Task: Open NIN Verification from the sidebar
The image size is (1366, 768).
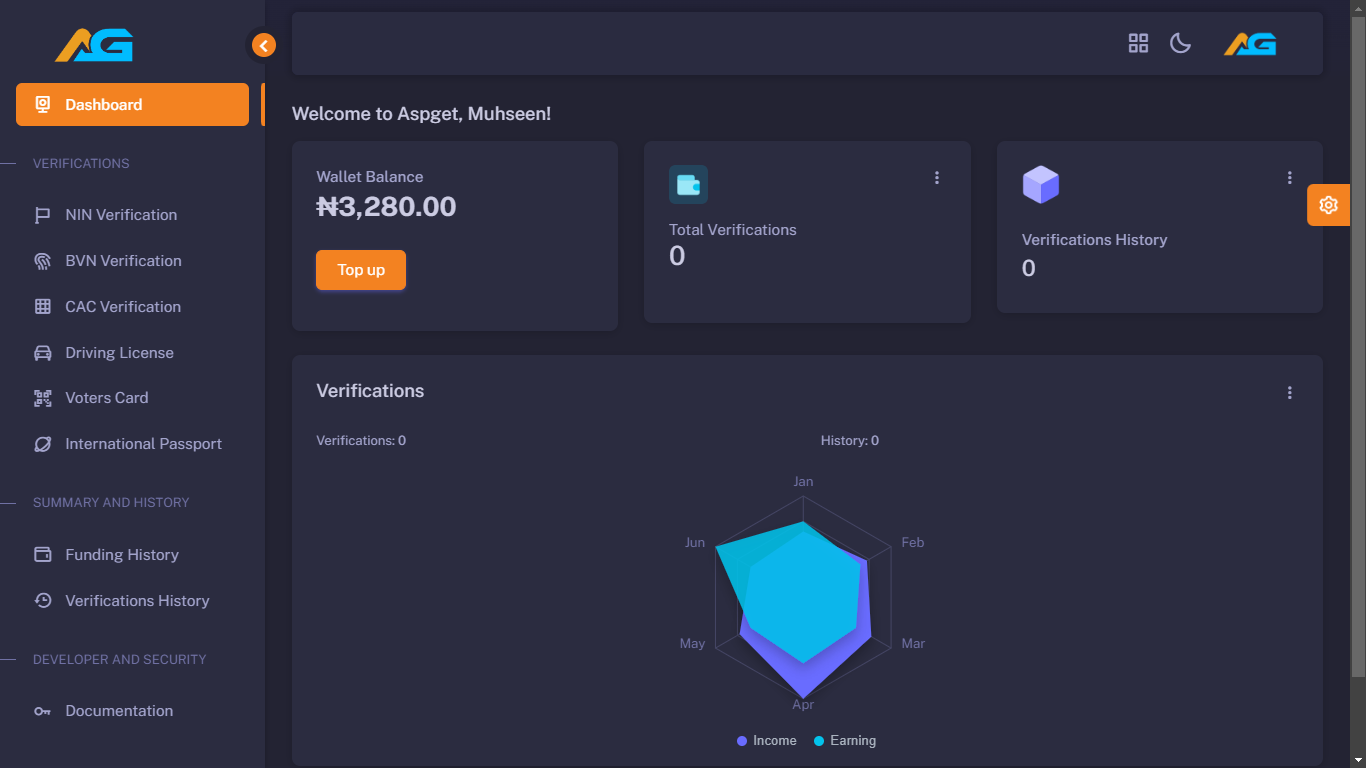Action: coord(121,215)
